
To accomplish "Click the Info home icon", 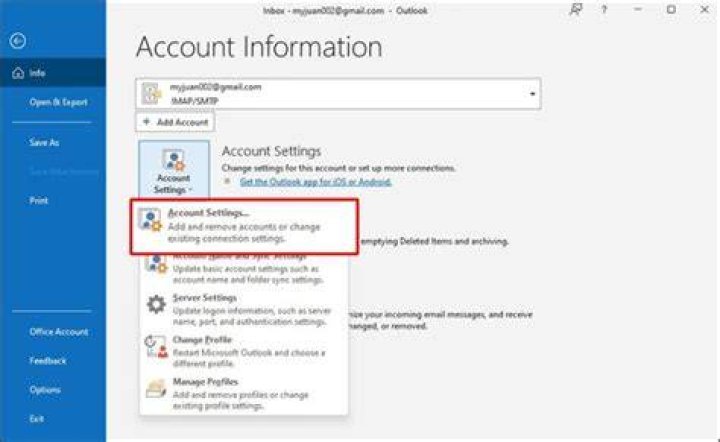I will pos(18,73).
